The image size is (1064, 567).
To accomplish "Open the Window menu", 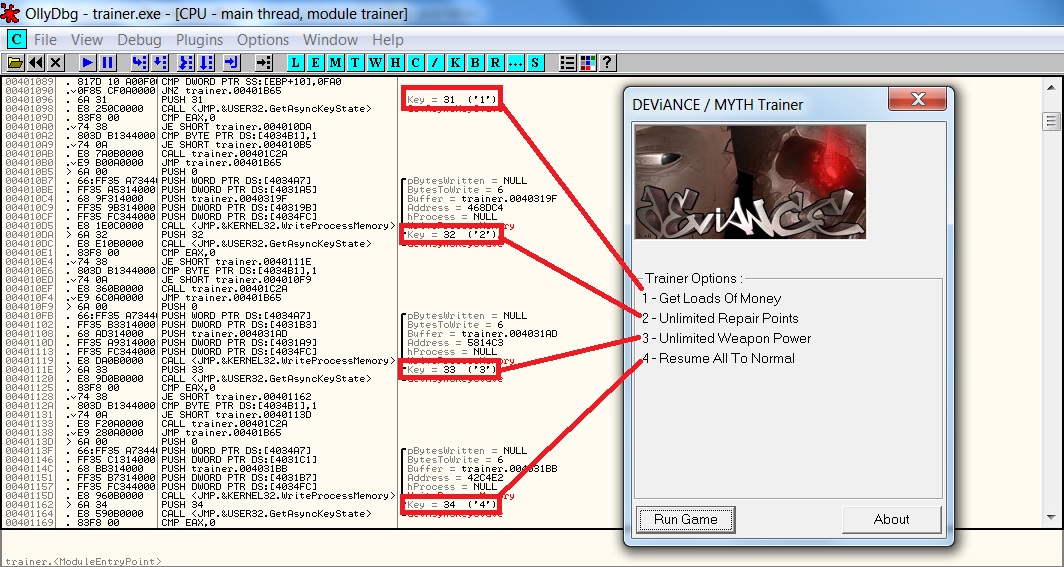I will [x=330, y=39].
